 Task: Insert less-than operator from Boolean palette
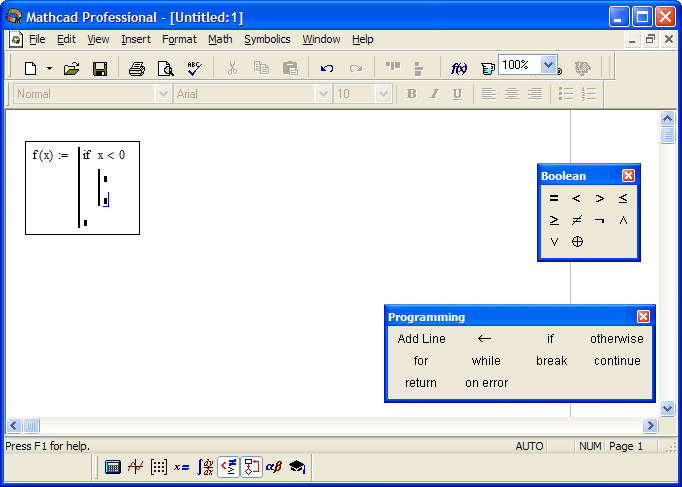coord(576,198)
